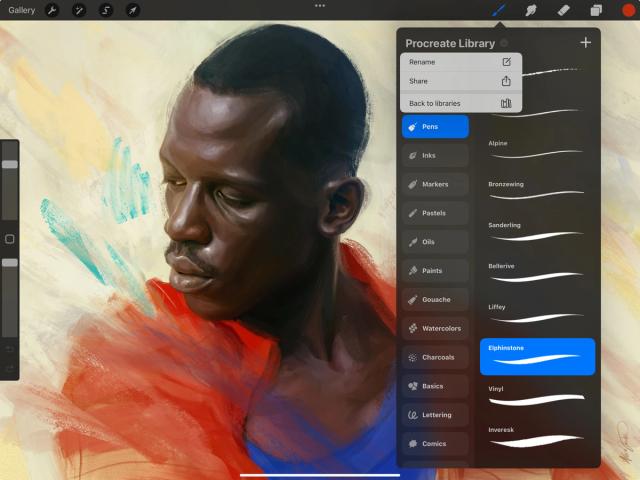The width and height of the screenshot is (640, 480).
Task: Click the Comics set icon
Action: (413, 444)
